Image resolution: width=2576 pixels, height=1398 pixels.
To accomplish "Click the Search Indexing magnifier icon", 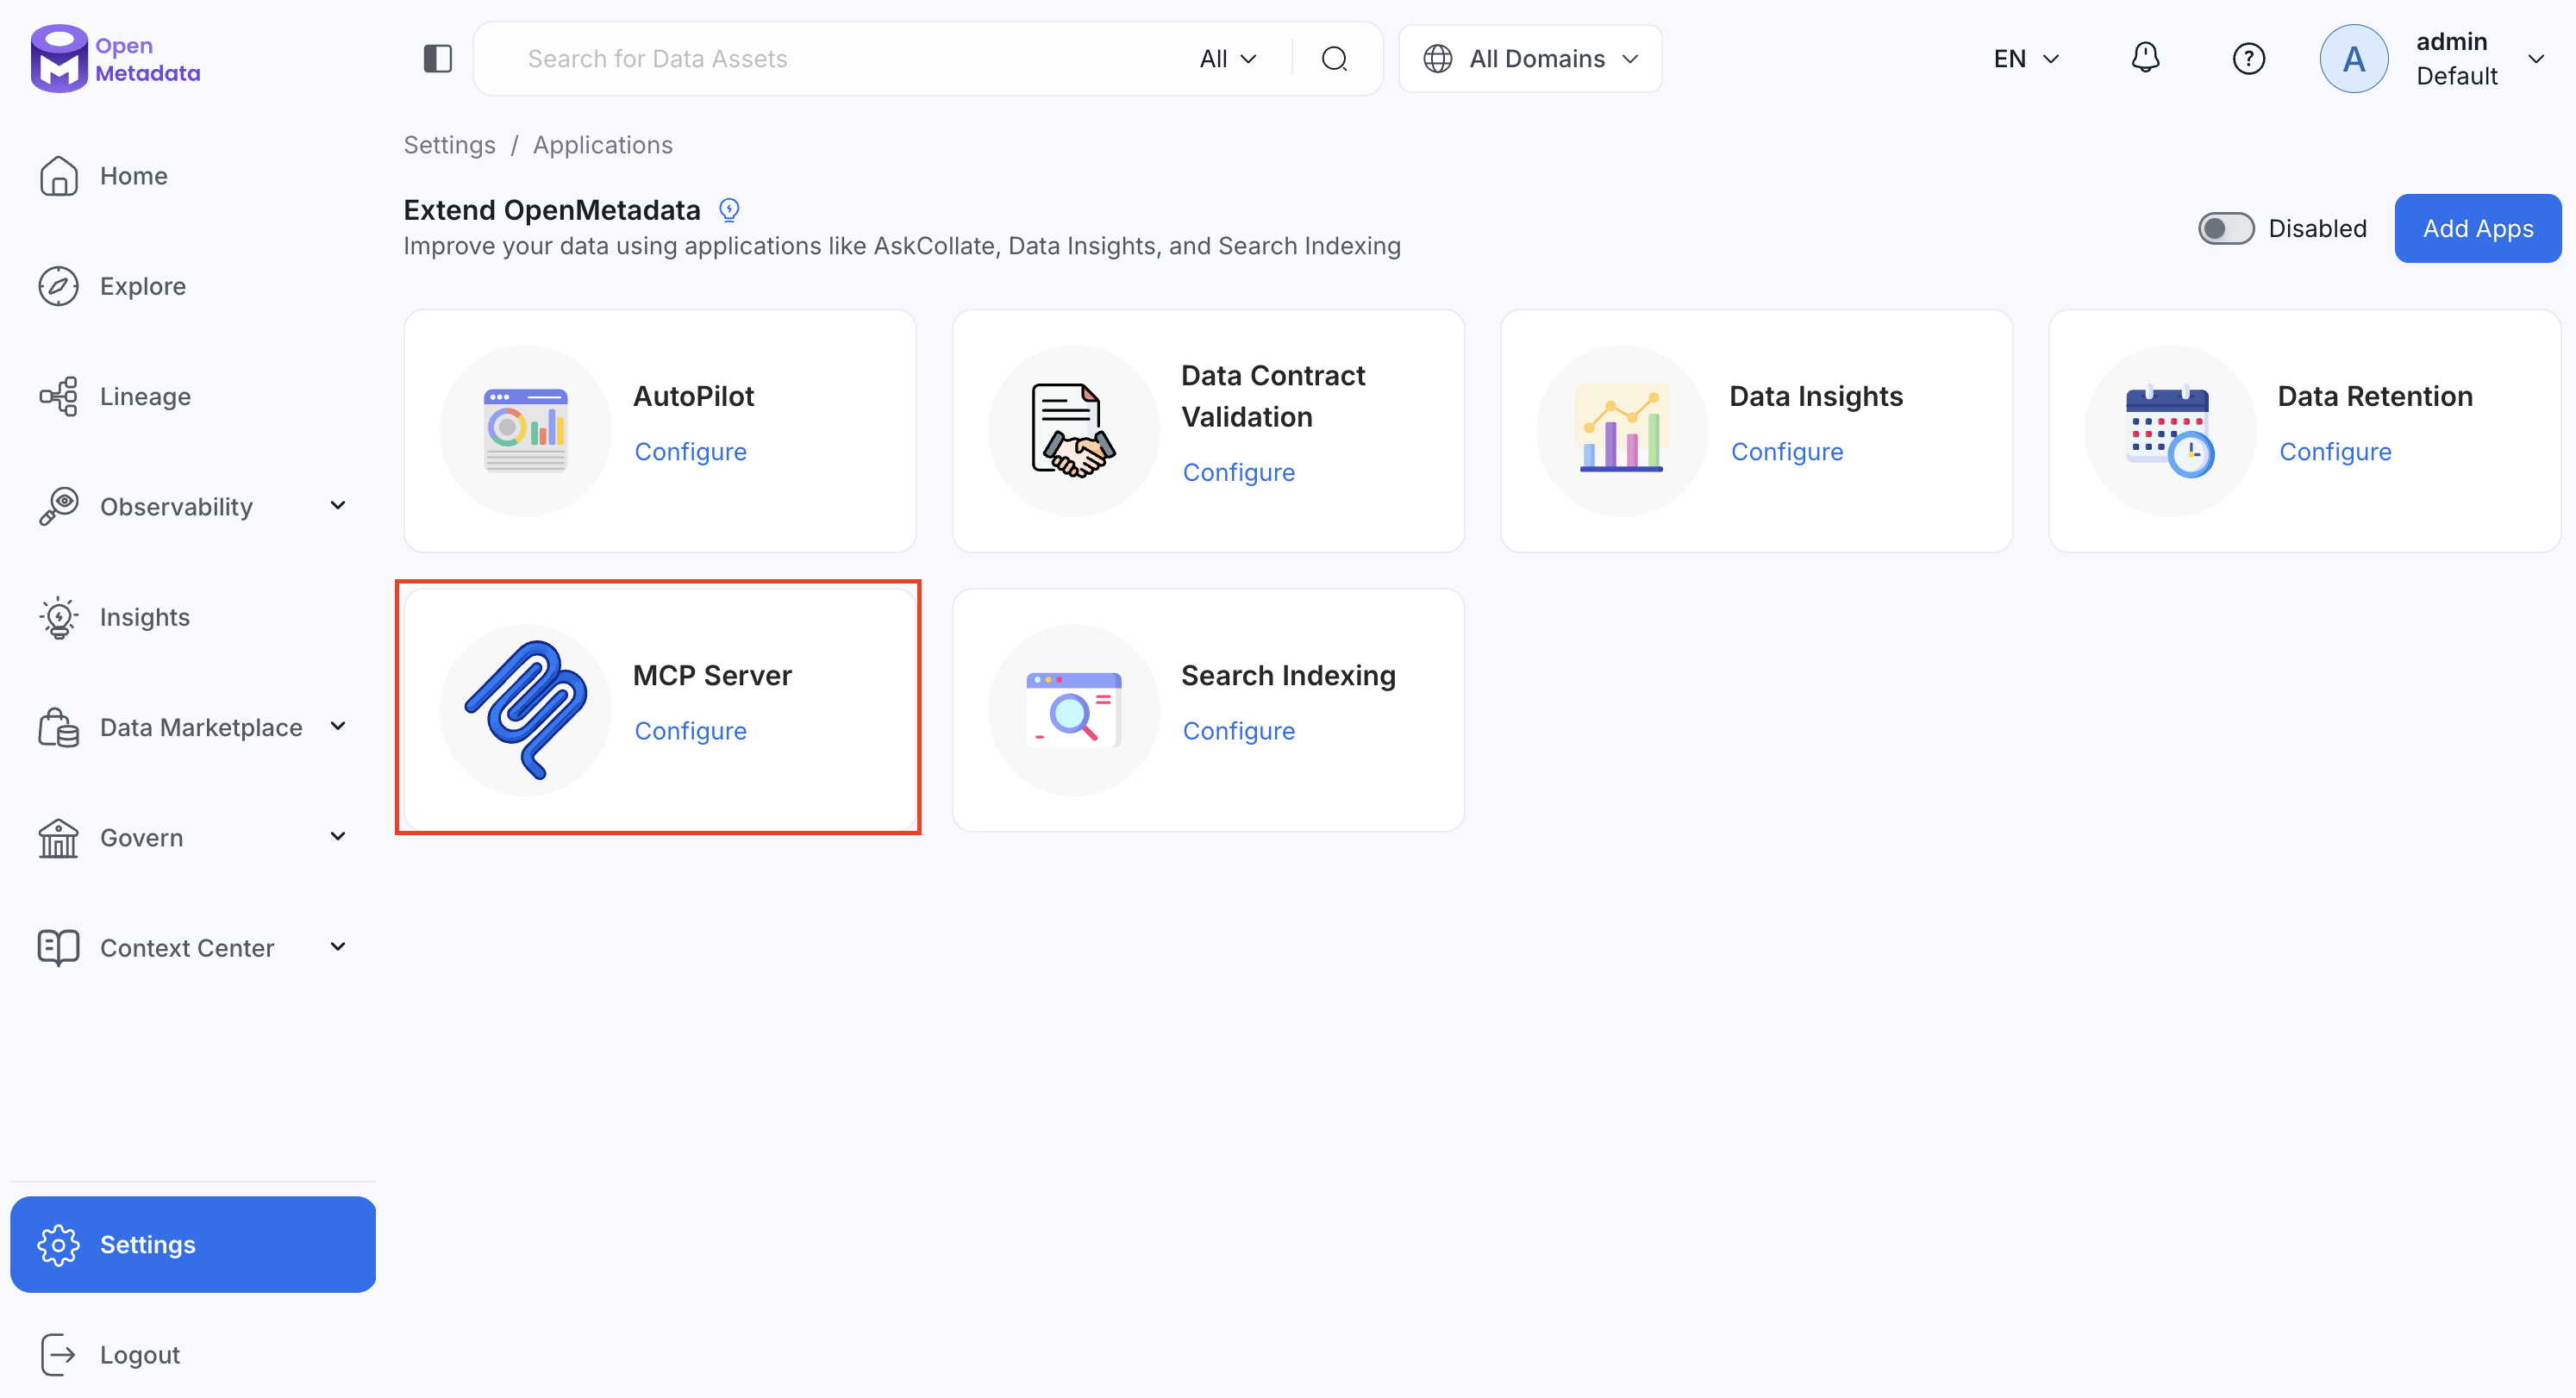I will click(1073, 709).
